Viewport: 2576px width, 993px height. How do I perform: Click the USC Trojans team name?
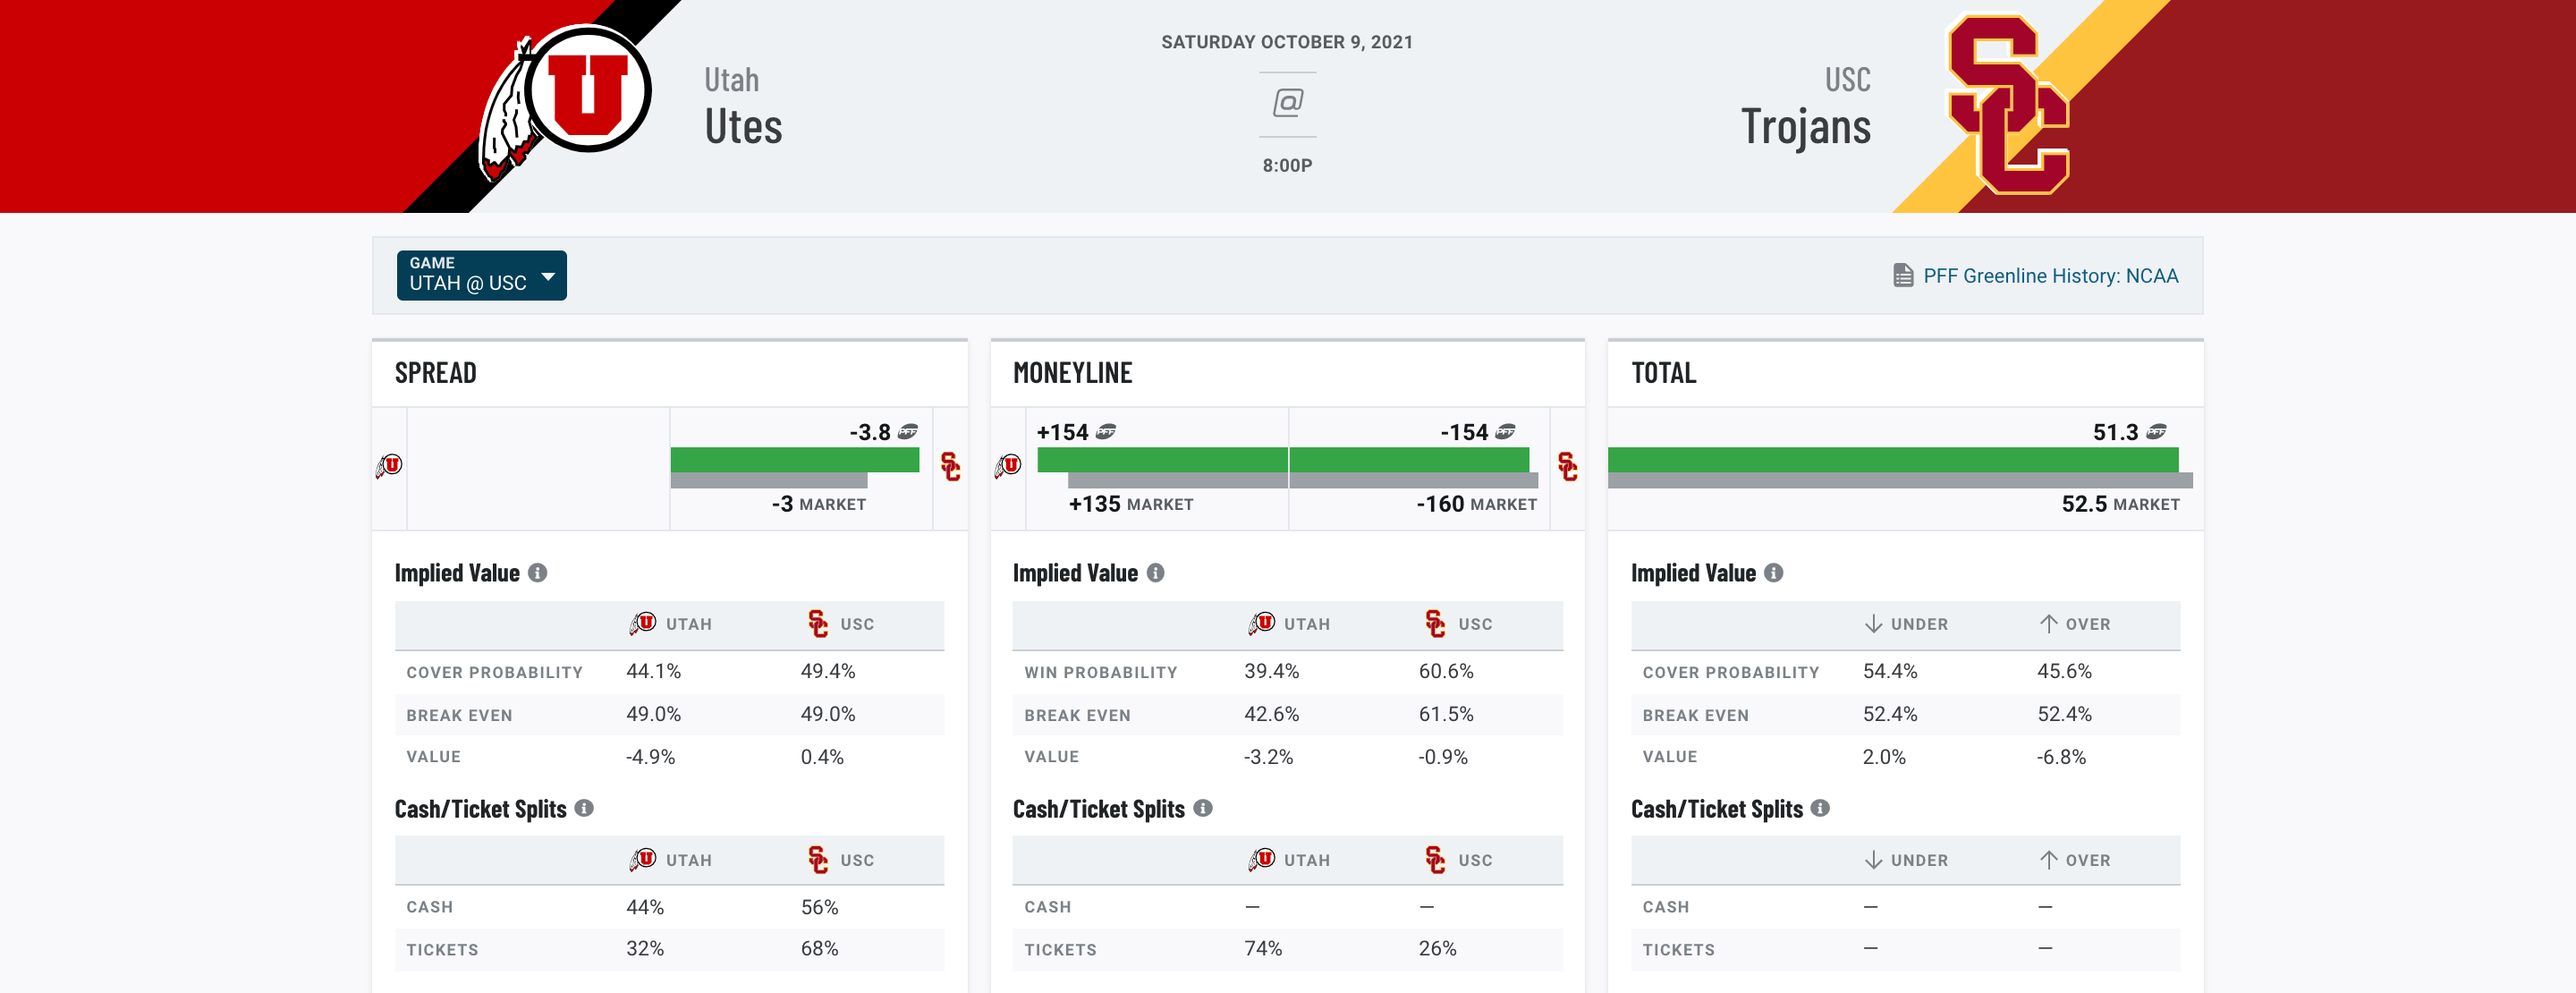pos(1806,107)
